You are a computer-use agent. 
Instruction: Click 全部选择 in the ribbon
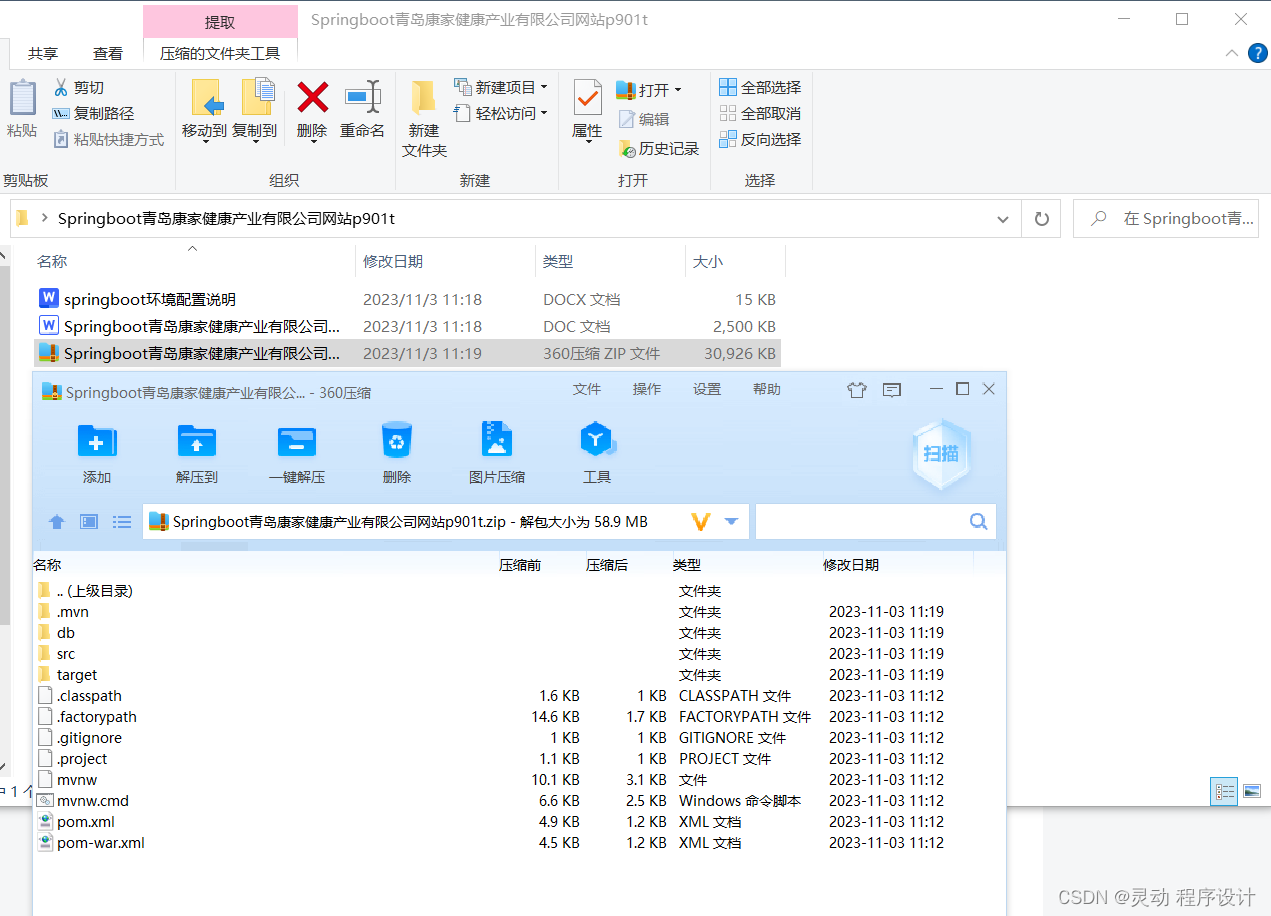(760, 88)
